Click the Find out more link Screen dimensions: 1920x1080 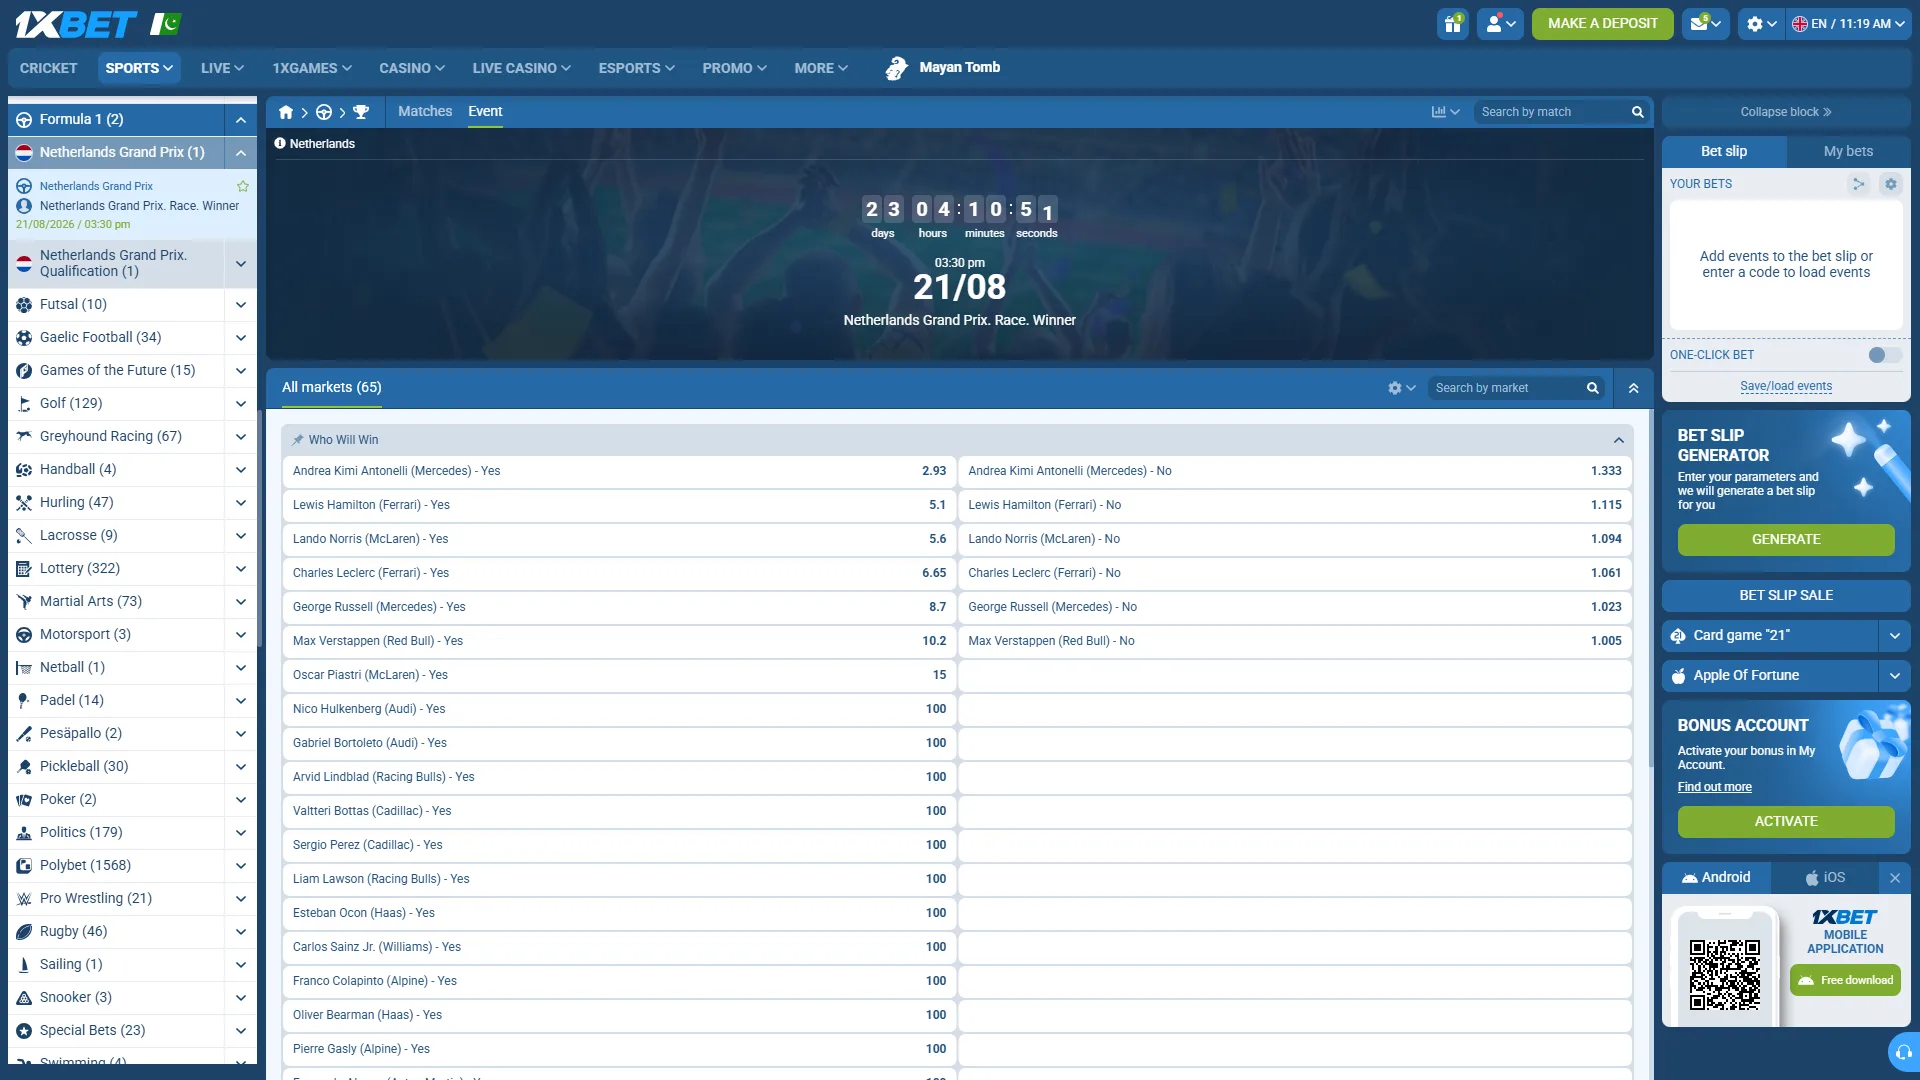tap(1714, 788)
